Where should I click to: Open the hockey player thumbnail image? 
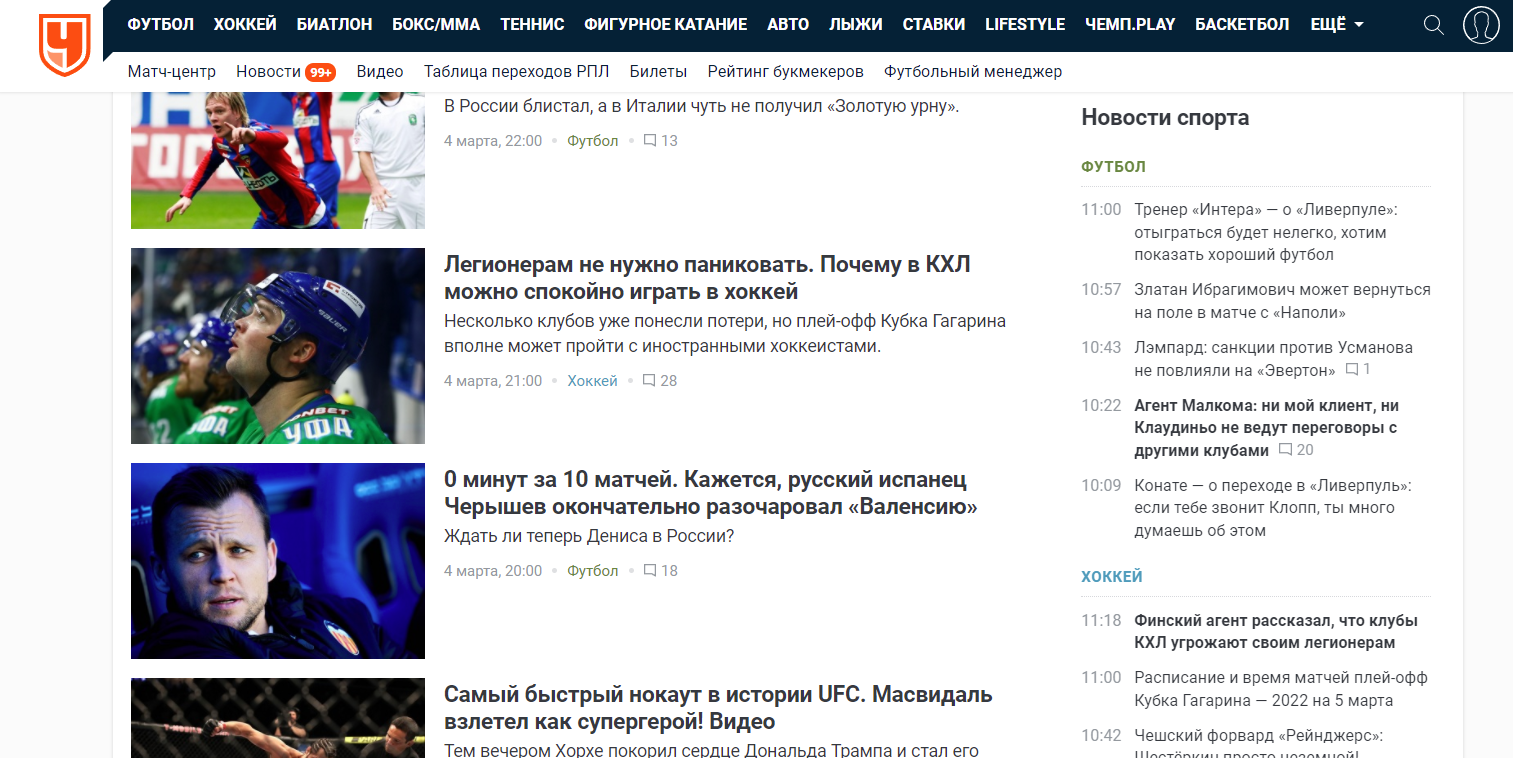278,346
